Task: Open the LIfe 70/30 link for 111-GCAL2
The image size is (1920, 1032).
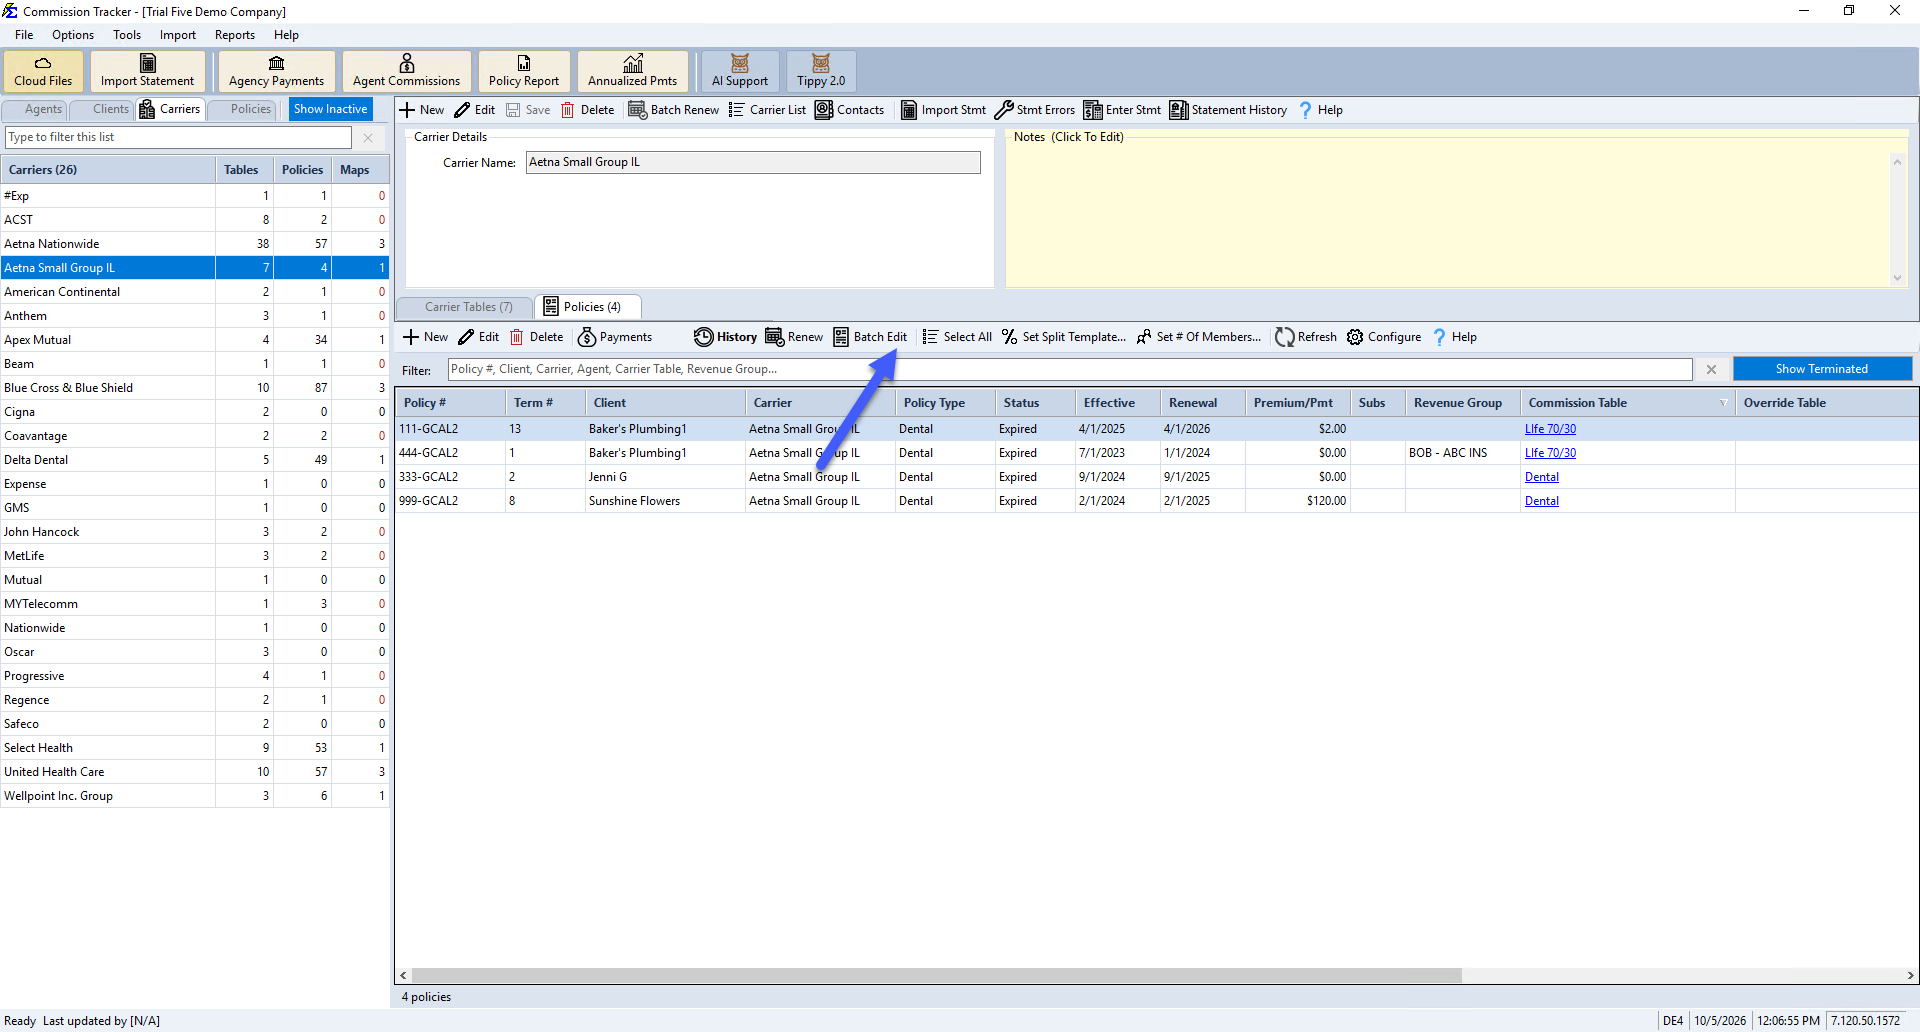Action: click(x=1550, y=429)
